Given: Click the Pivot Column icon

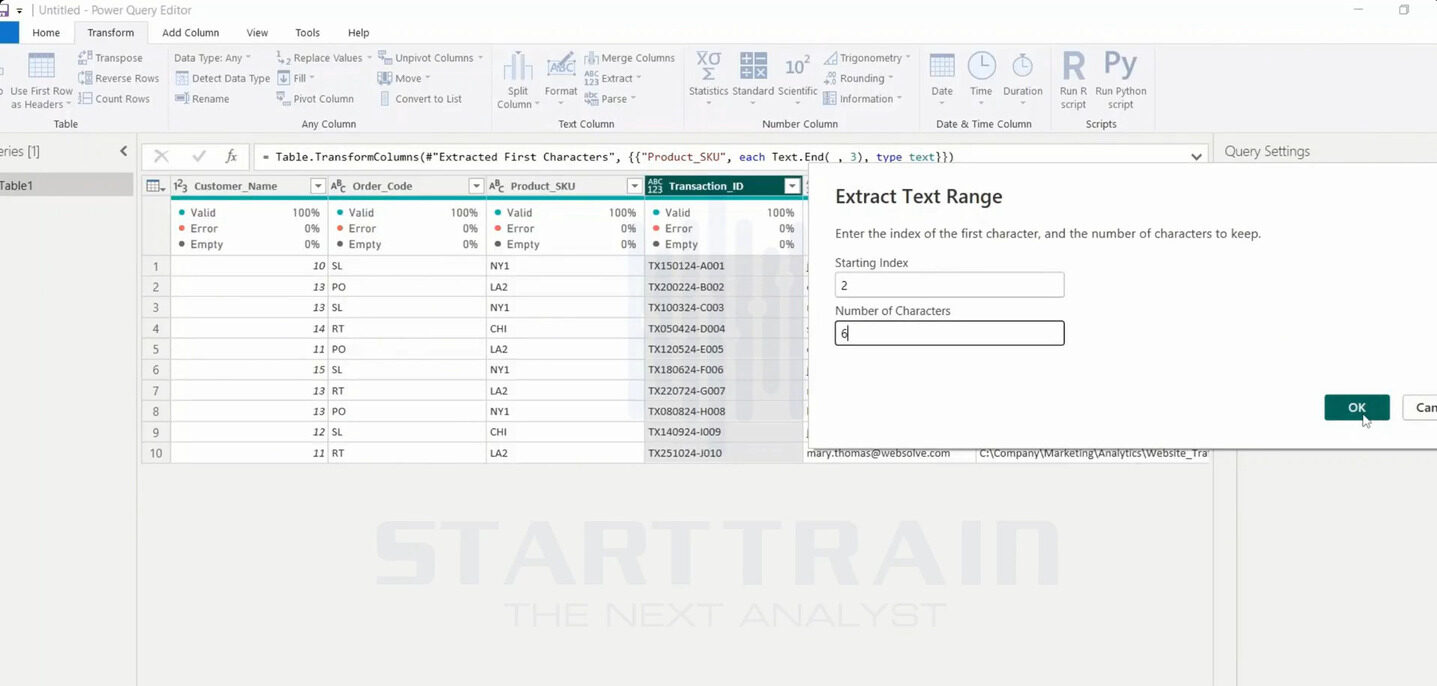Looking at the screenshot, I should (283, 99).
